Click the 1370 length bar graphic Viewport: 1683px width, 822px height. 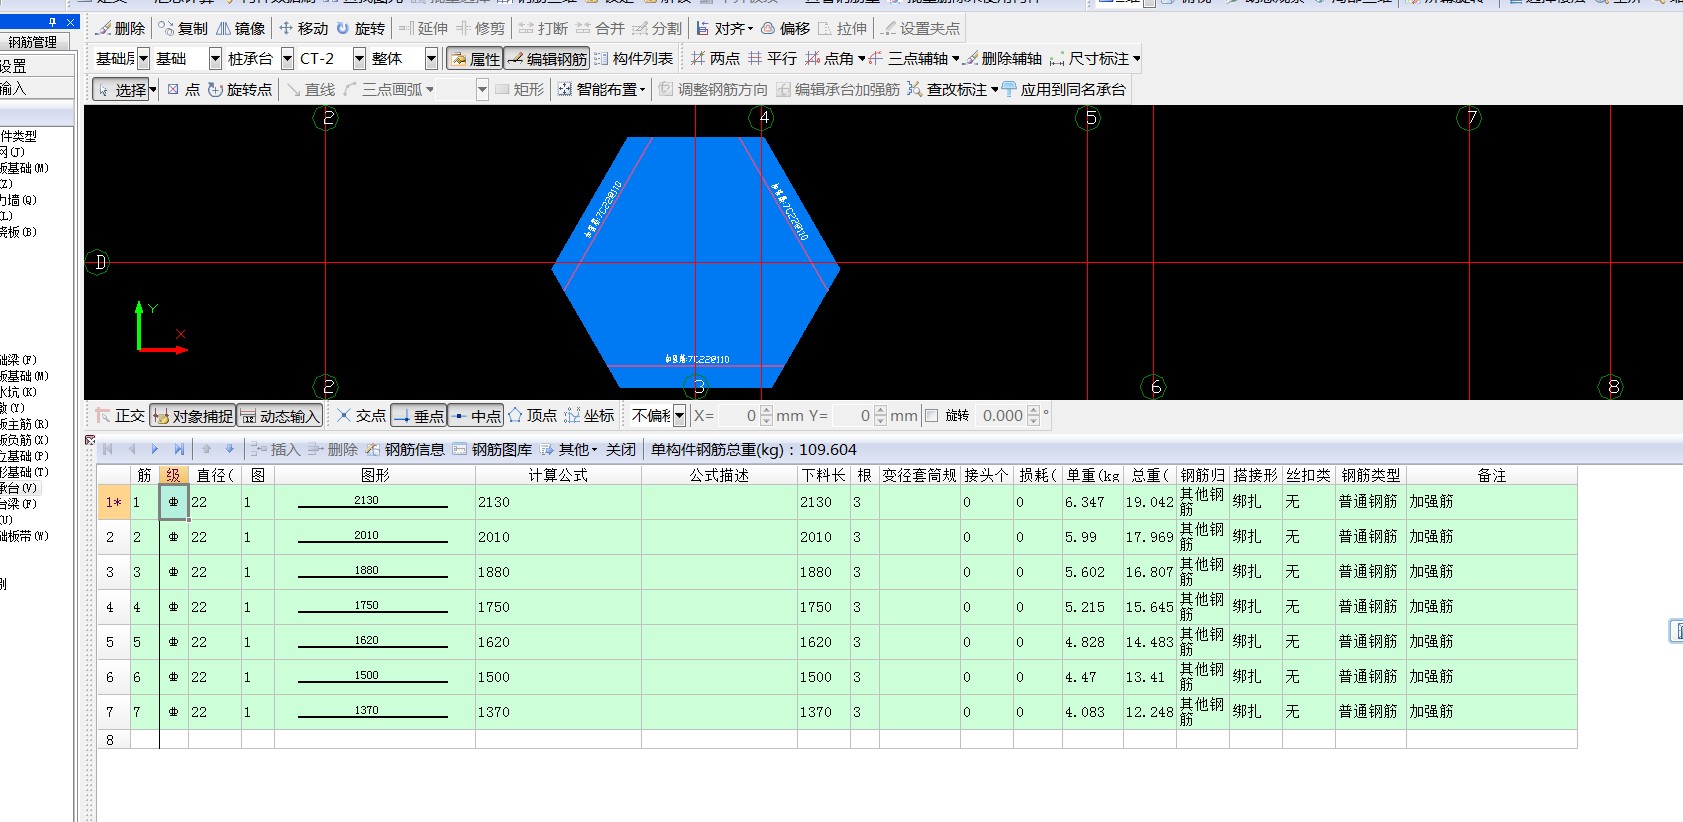[373, 712]
